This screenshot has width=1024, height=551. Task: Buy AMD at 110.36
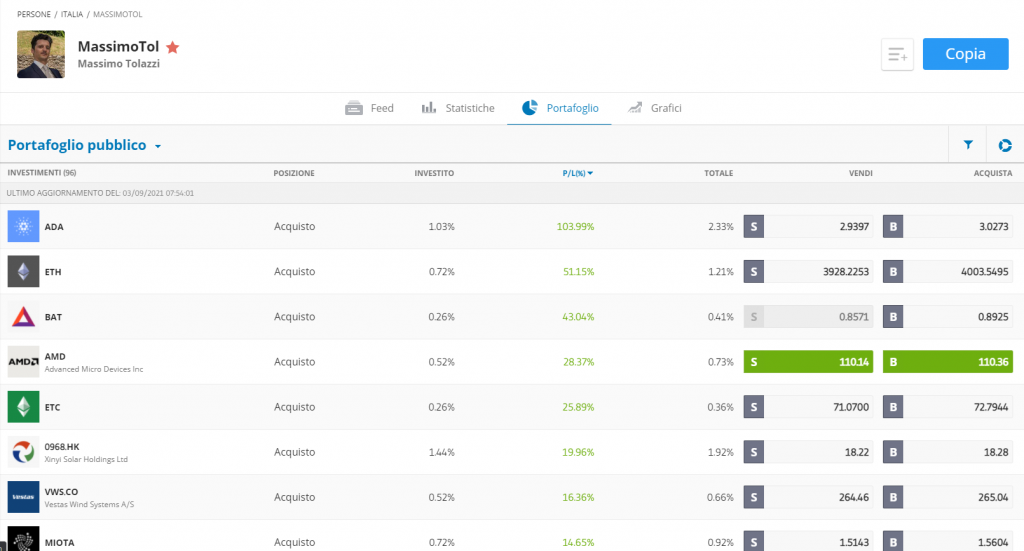coord(948,362)
